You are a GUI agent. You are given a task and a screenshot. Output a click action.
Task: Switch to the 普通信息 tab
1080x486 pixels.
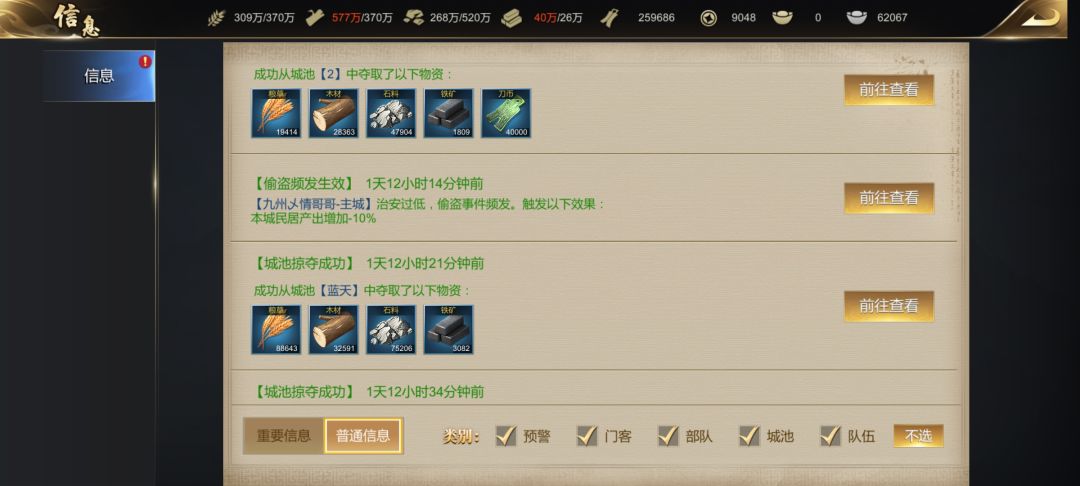point(363,436)
